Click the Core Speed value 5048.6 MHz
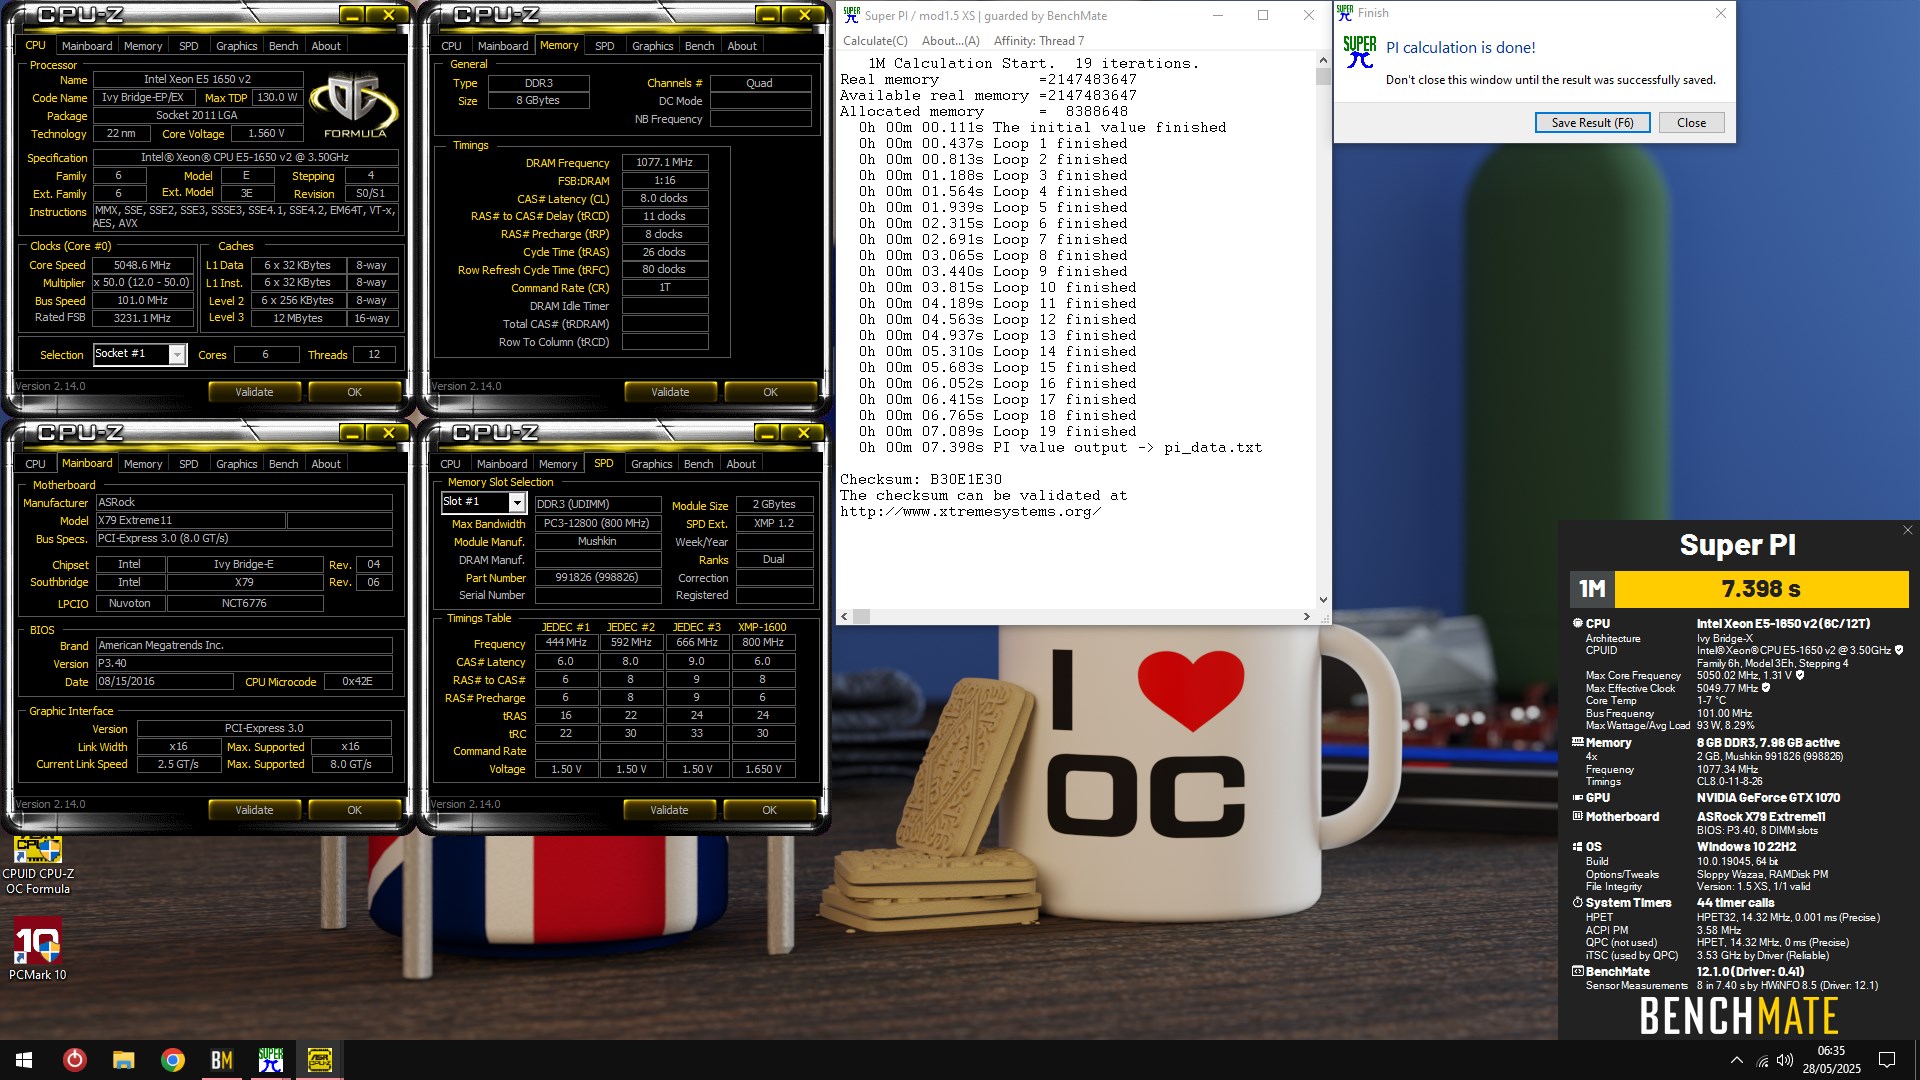Viewport: 1920px width, 1080px height. [143, 265]
